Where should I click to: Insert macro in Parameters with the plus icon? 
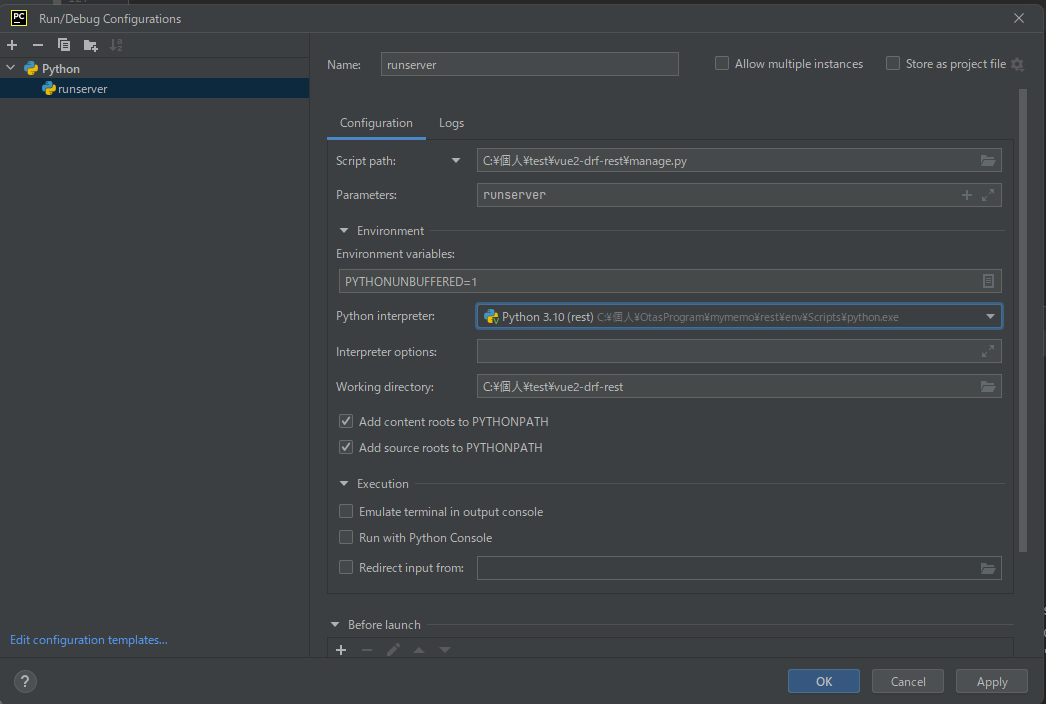pos(967,195)
